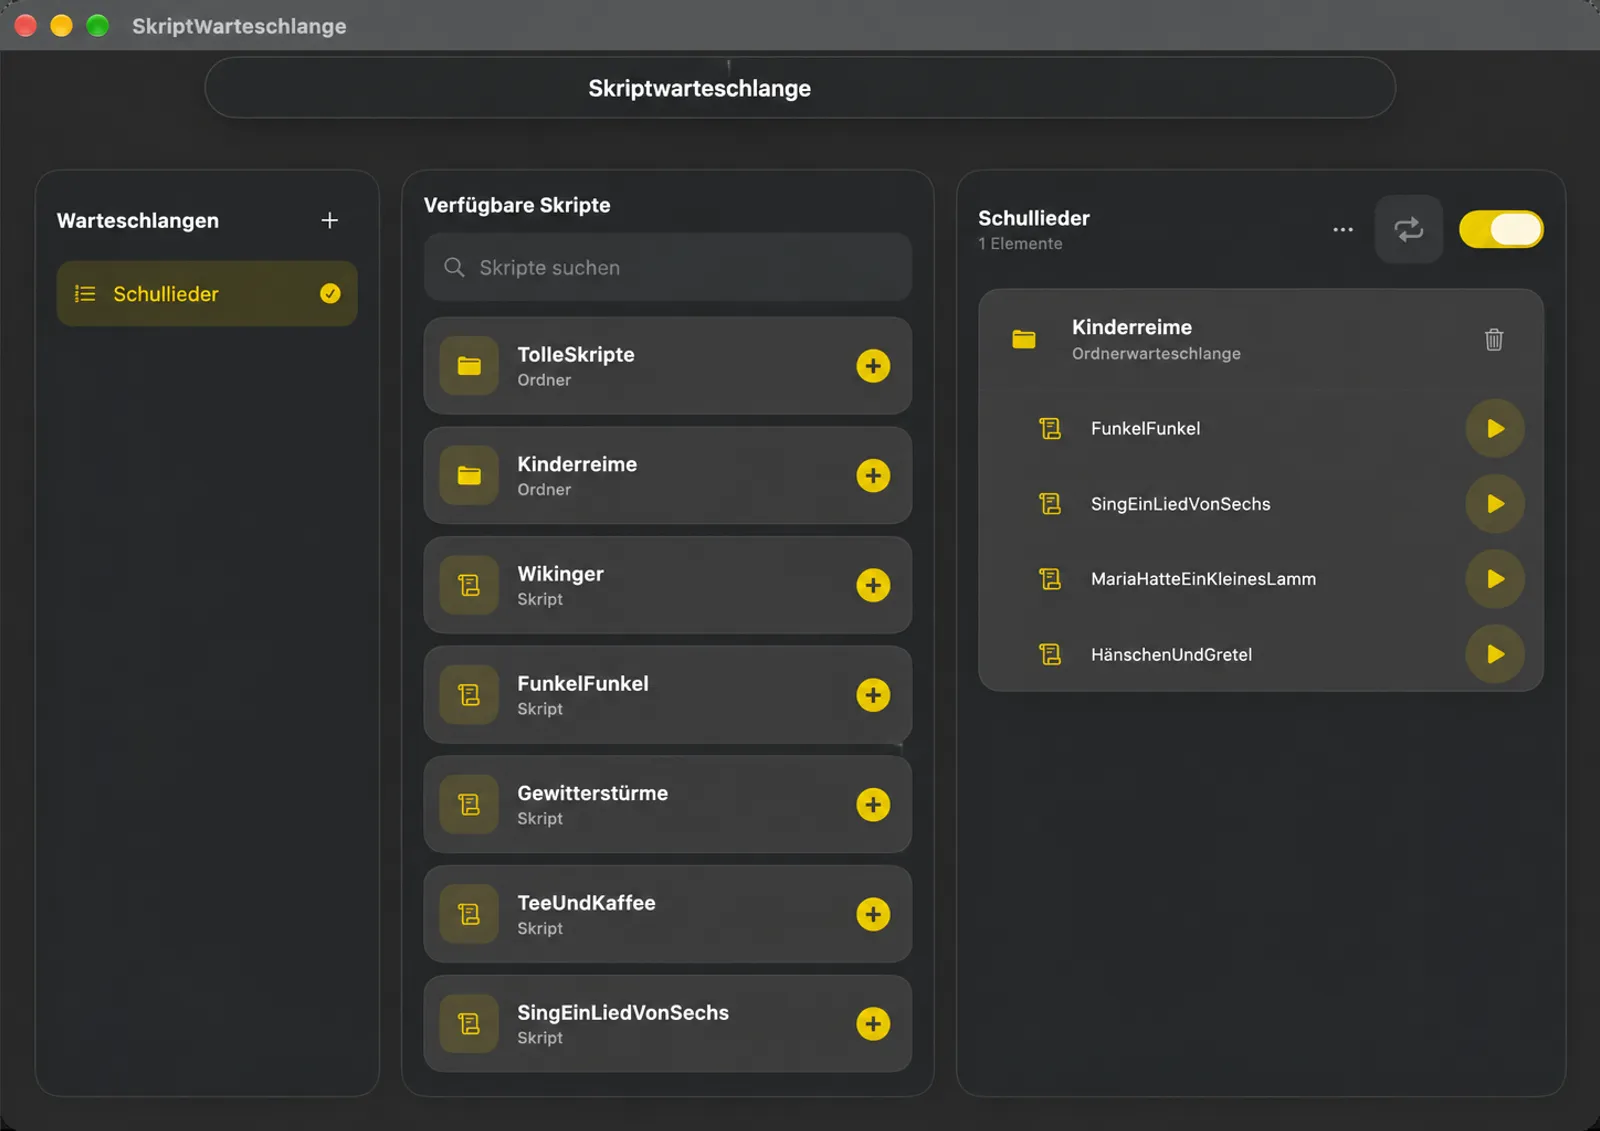
Task: Select the TolleSkripte name in available scripts
Action: tap(576, 355)
